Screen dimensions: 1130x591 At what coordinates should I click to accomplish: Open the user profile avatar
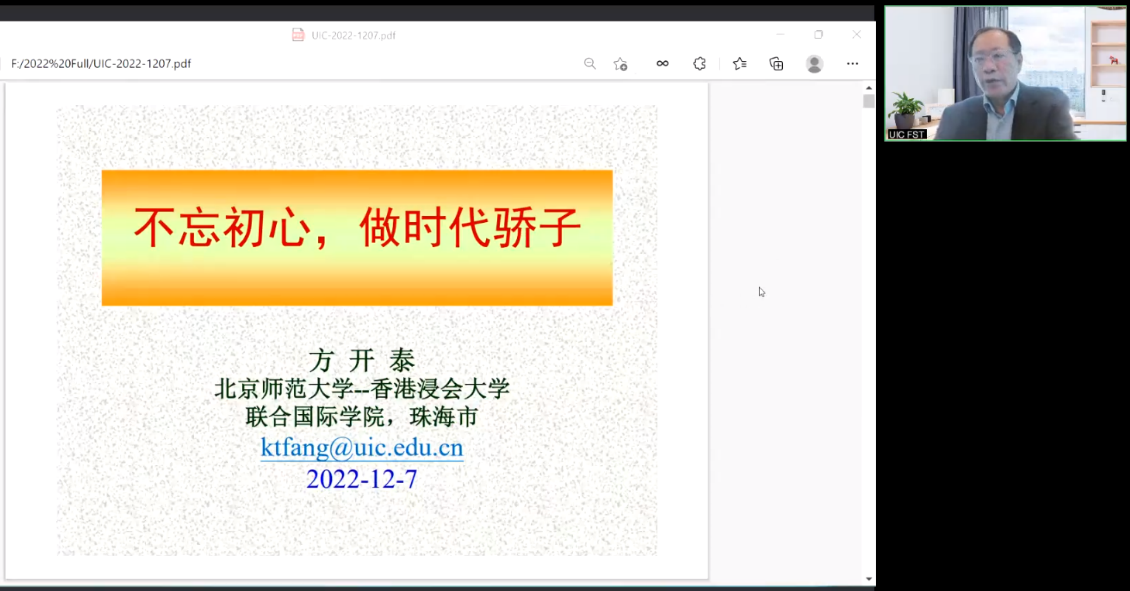pyautogui.click(x=814, y=64)
